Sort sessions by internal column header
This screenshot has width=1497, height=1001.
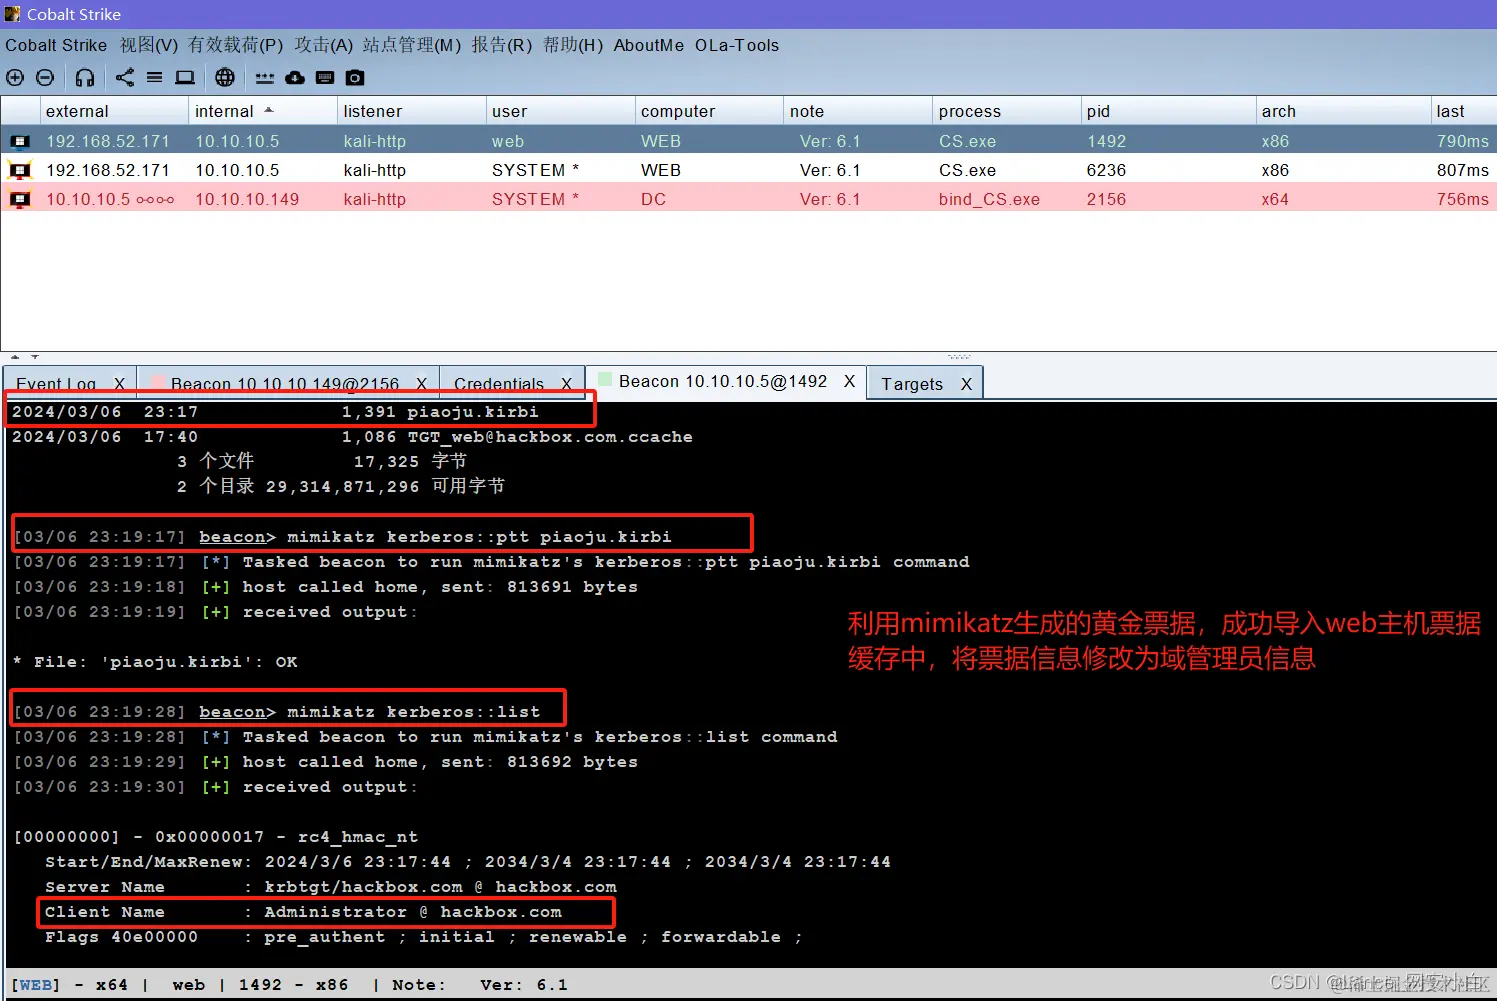262,111
